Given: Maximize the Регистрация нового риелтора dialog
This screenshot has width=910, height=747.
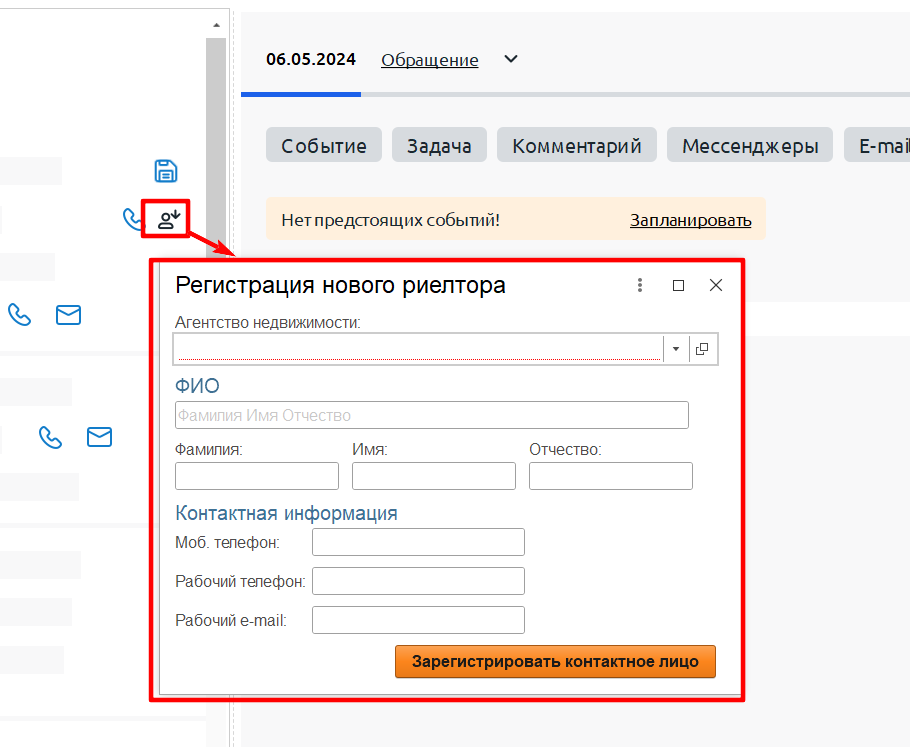Looking at the screenshot, I should 678,285.
